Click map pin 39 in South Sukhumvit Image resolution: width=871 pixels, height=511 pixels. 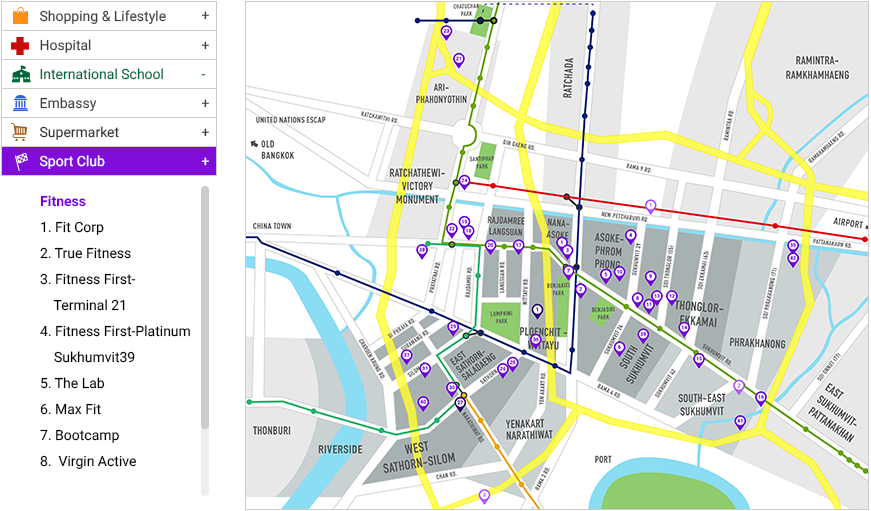click(643, 335)
